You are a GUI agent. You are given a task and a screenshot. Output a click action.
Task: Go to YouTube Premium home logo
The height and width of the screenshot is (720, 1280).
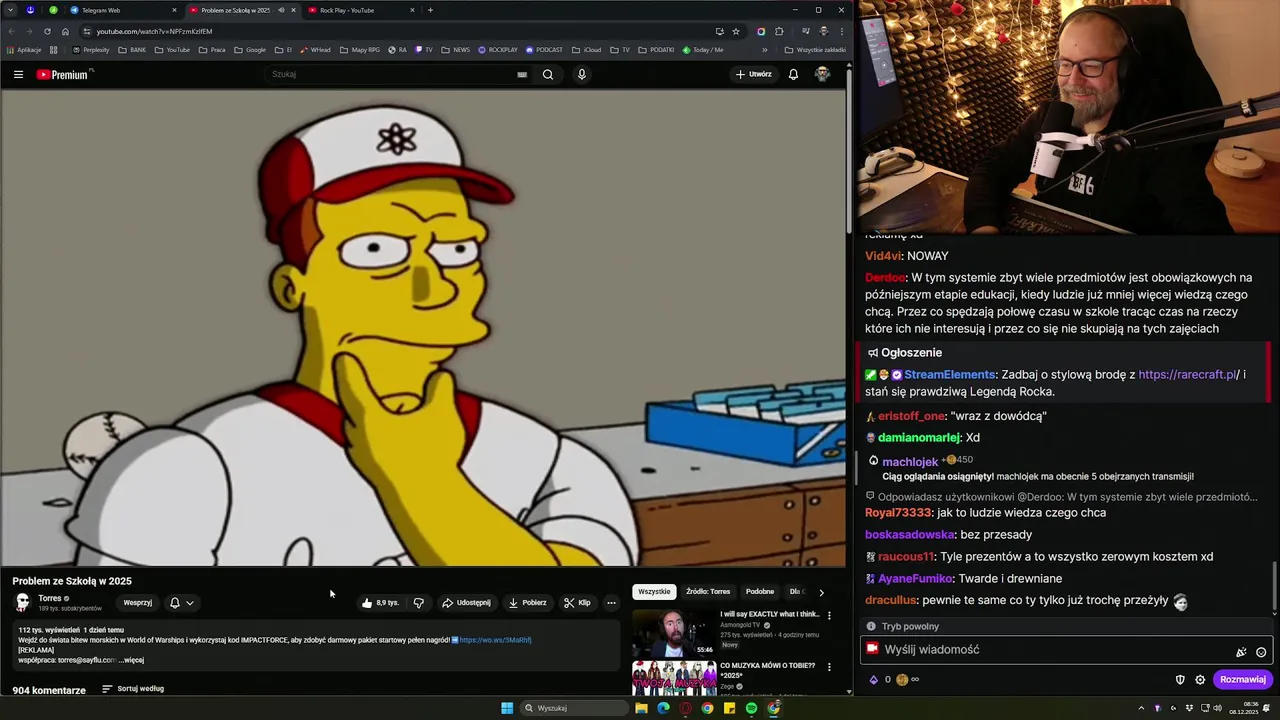click(64, 74)
